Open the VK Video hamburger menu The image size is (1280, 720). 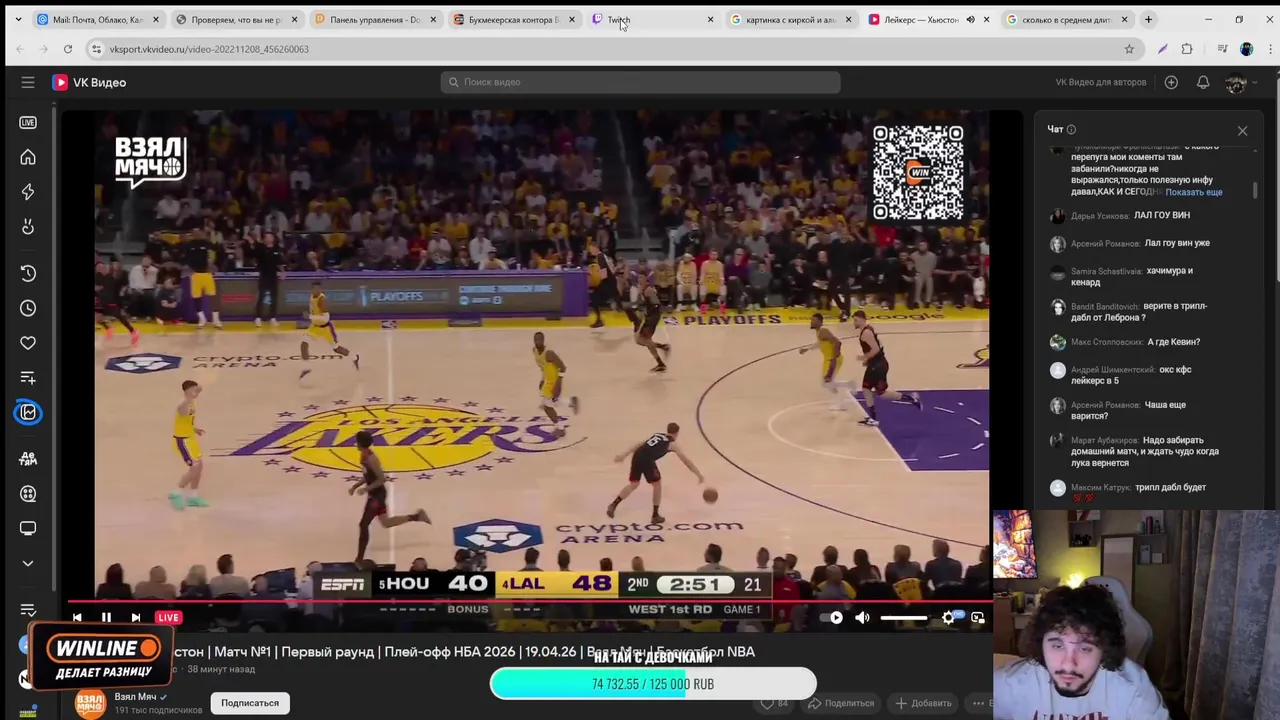click(28, 82)
